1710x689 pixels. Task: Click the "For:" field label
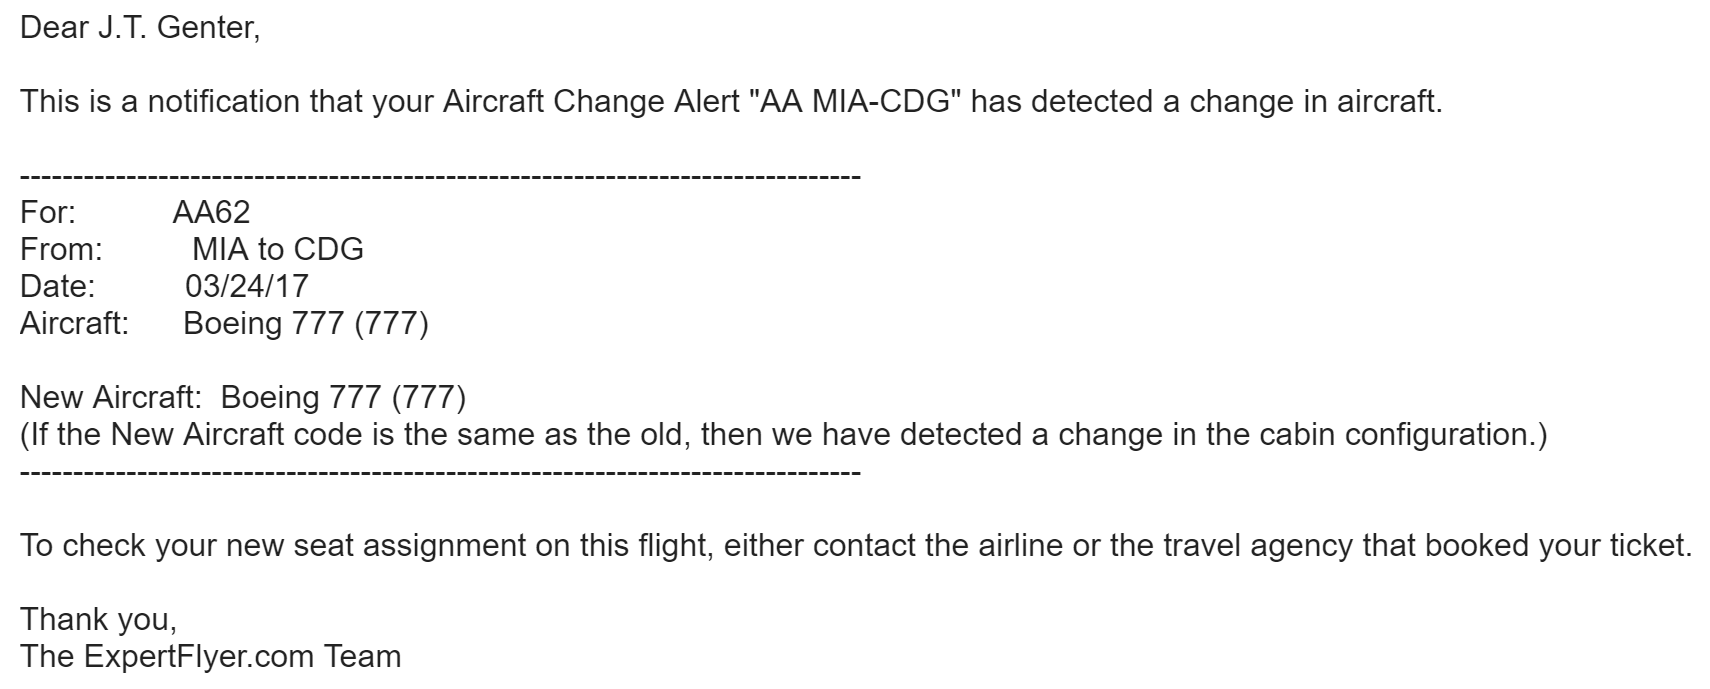click(x=48, y=212)
